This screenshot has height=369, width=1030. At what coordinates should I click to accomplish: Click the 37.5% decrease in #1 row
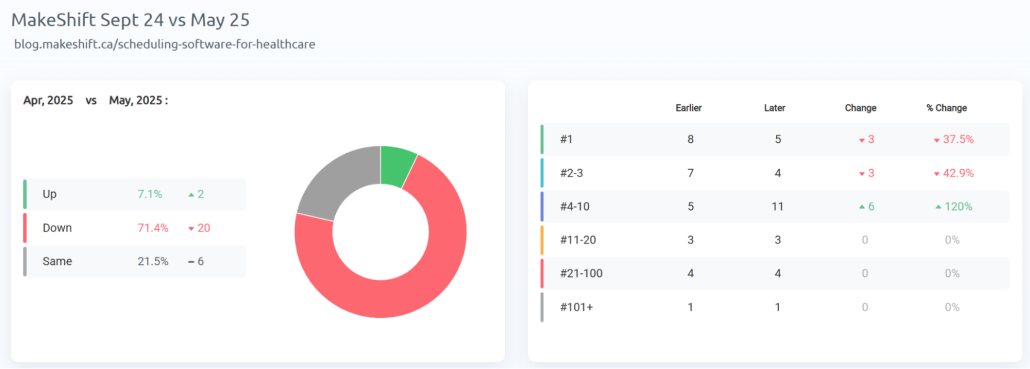[953, 139]
